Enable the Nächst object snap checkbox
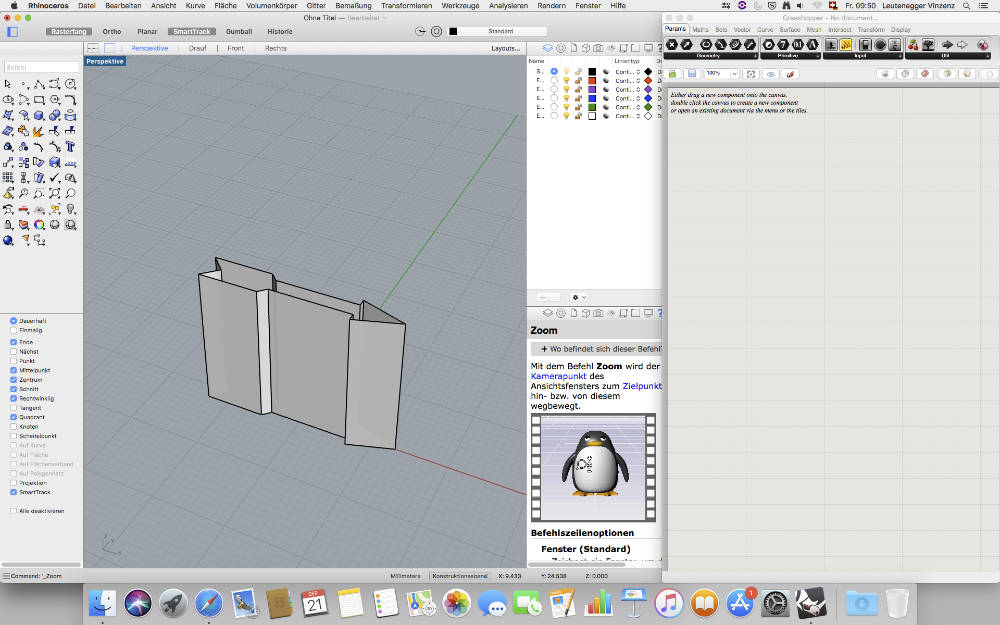The image size is (1000, 625). coord(13,351)
